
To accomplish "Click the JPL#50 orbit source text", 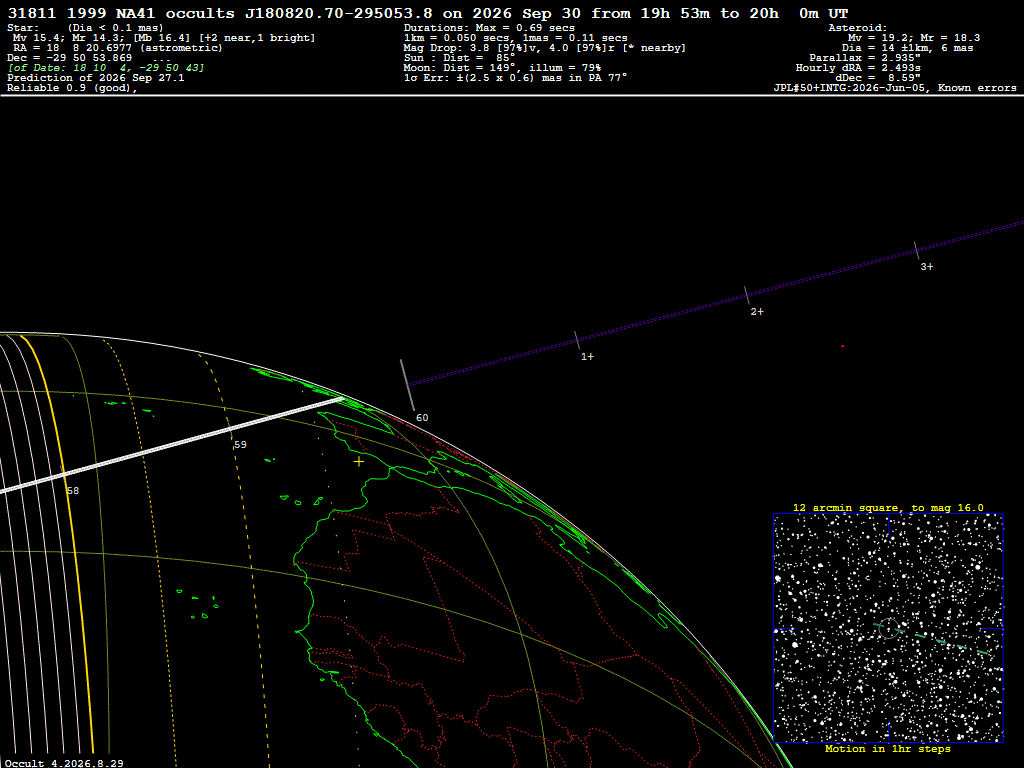I will (895, 88).
